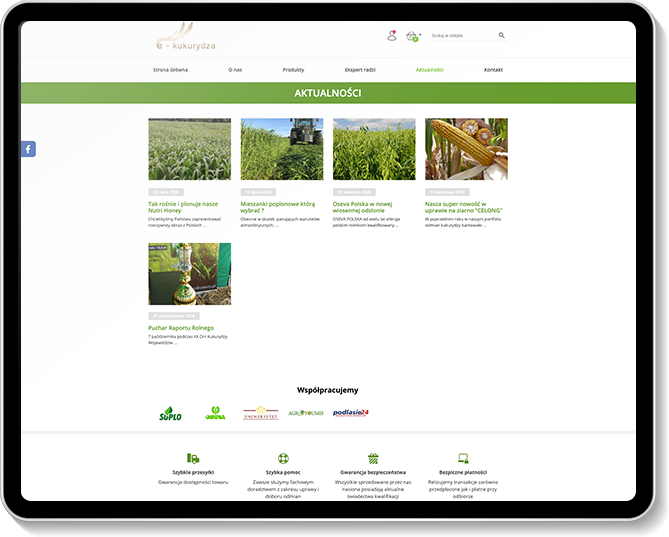
Task: Go to Strona Główna in navigation
Action: (170, 70)
